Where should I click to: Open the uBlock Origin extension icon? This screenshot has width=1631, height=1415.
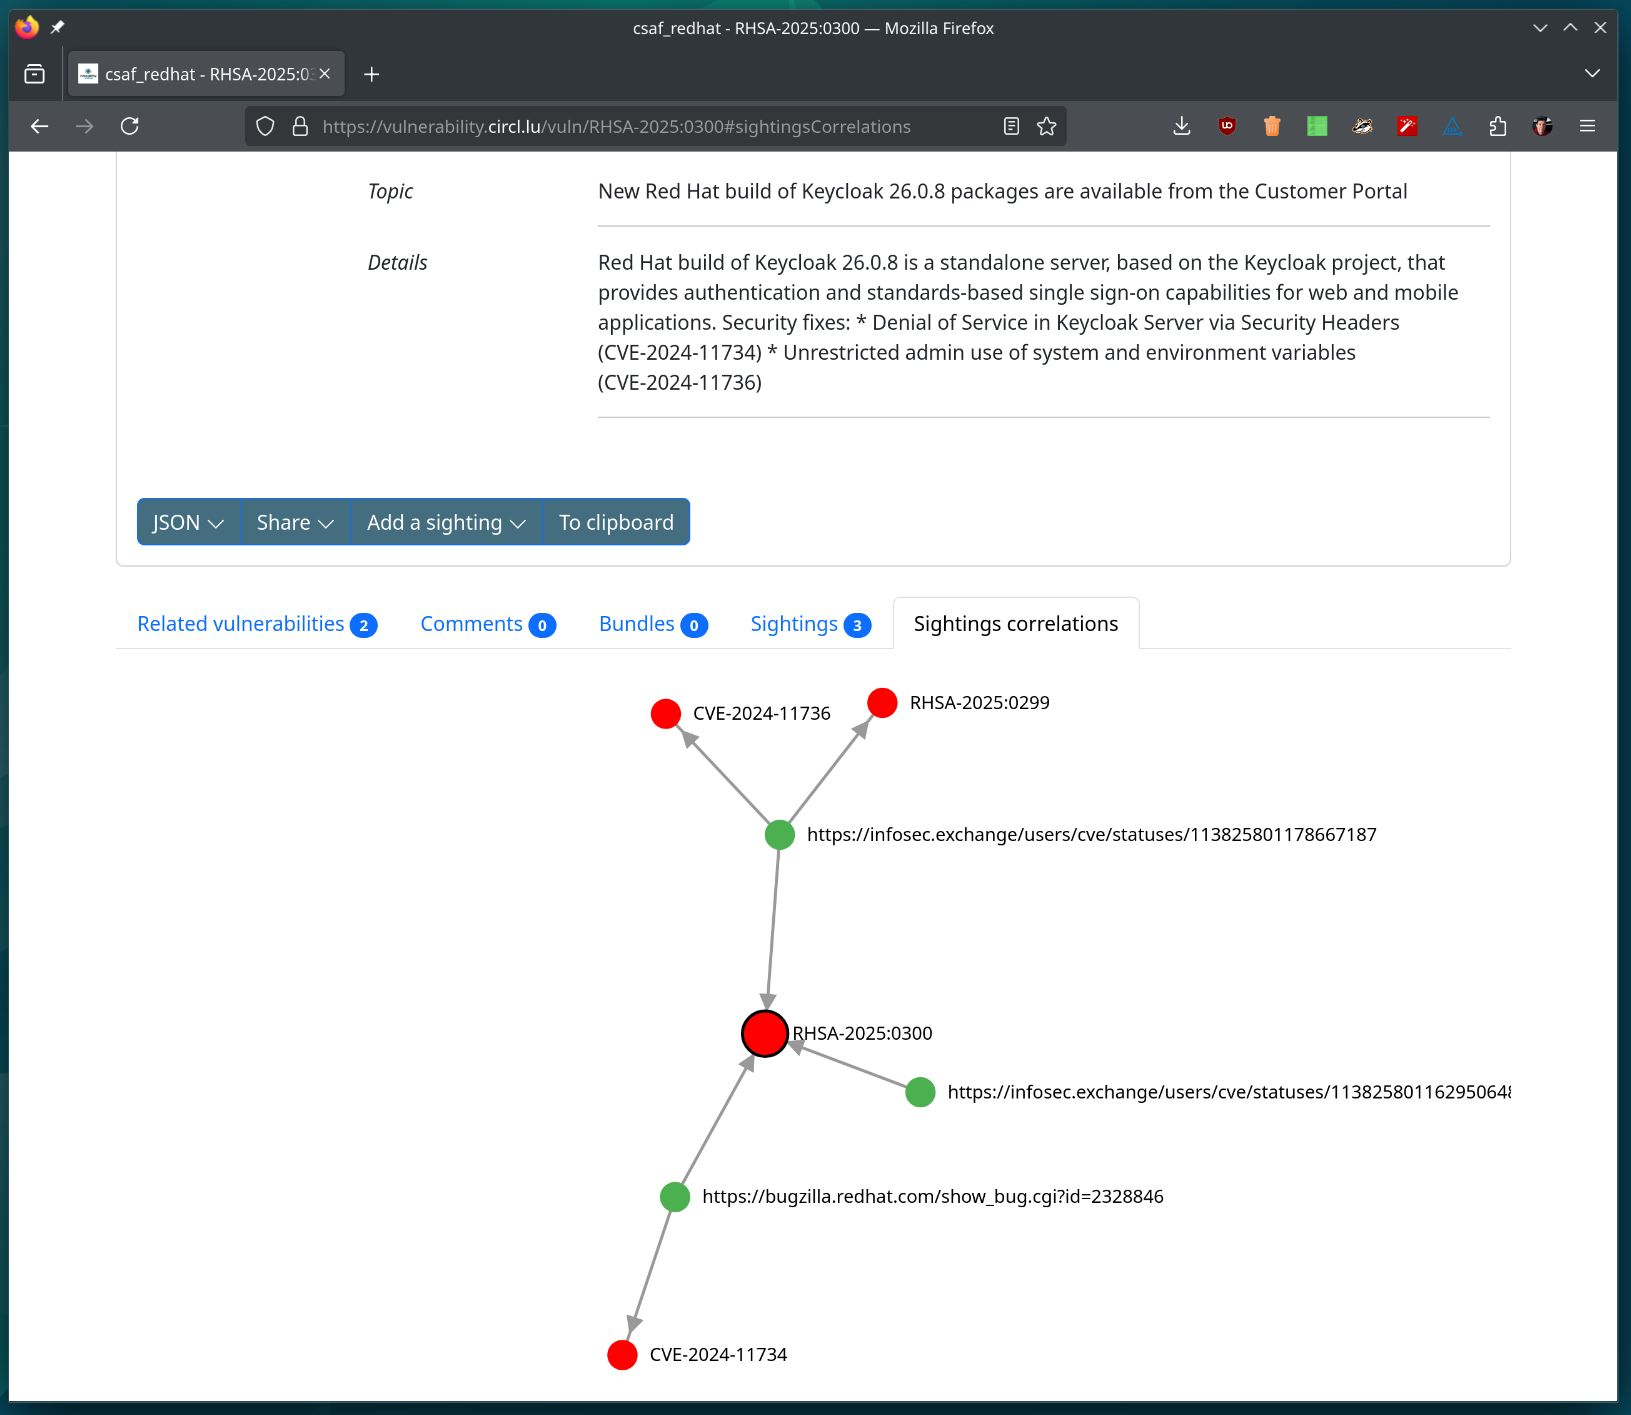pyautogui.click(x=1227, y=126)
